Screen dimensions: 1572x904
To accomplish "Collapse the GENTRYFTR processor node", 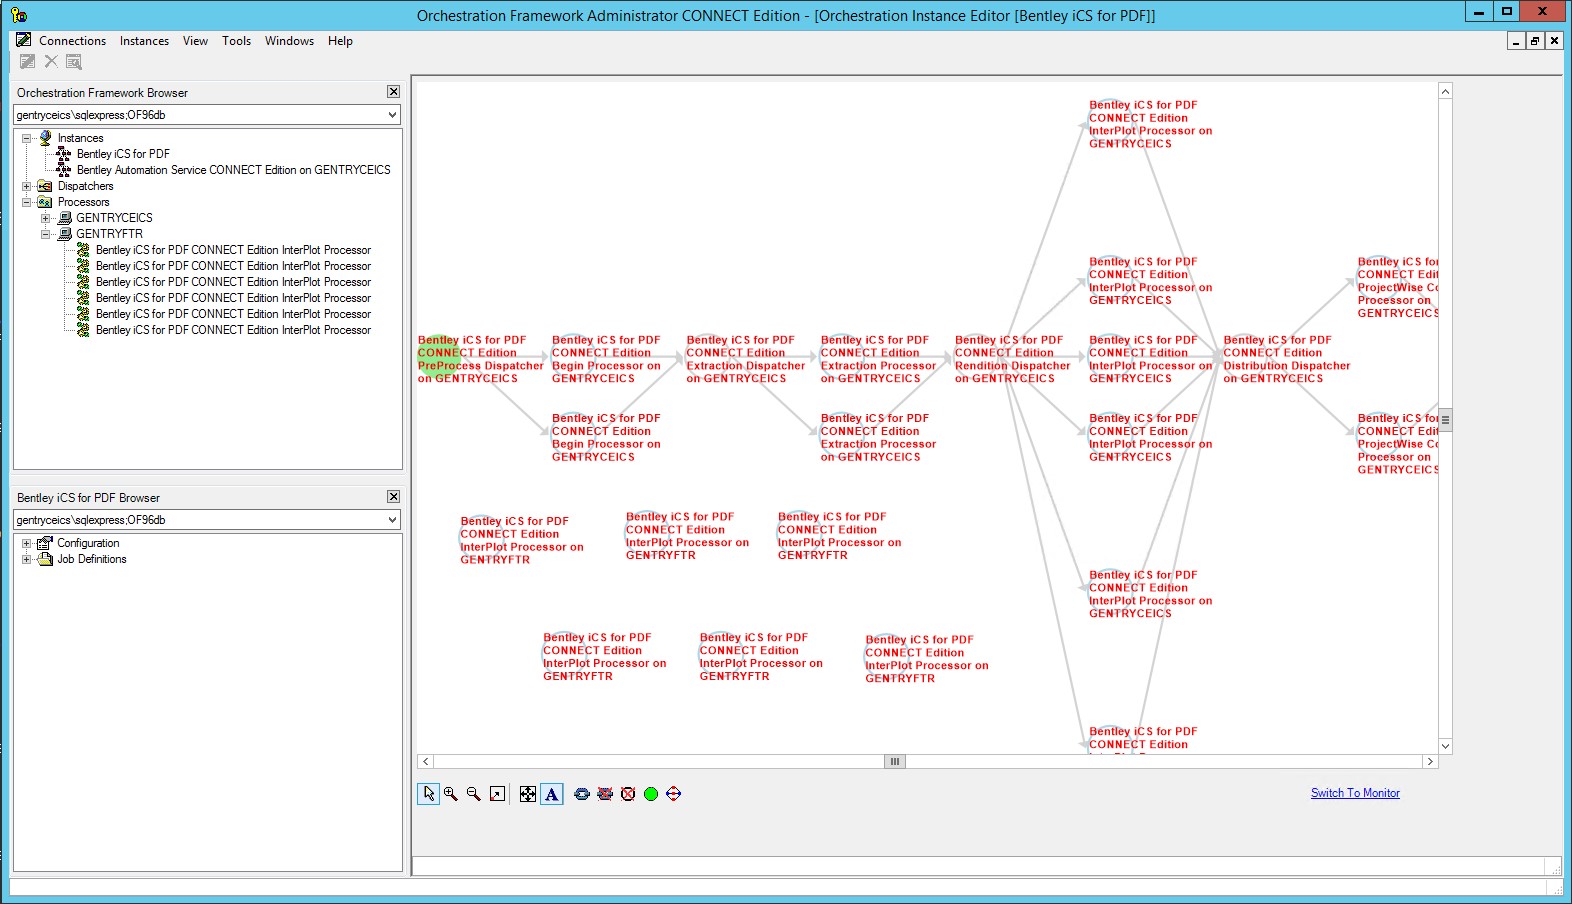I will 46,234.
